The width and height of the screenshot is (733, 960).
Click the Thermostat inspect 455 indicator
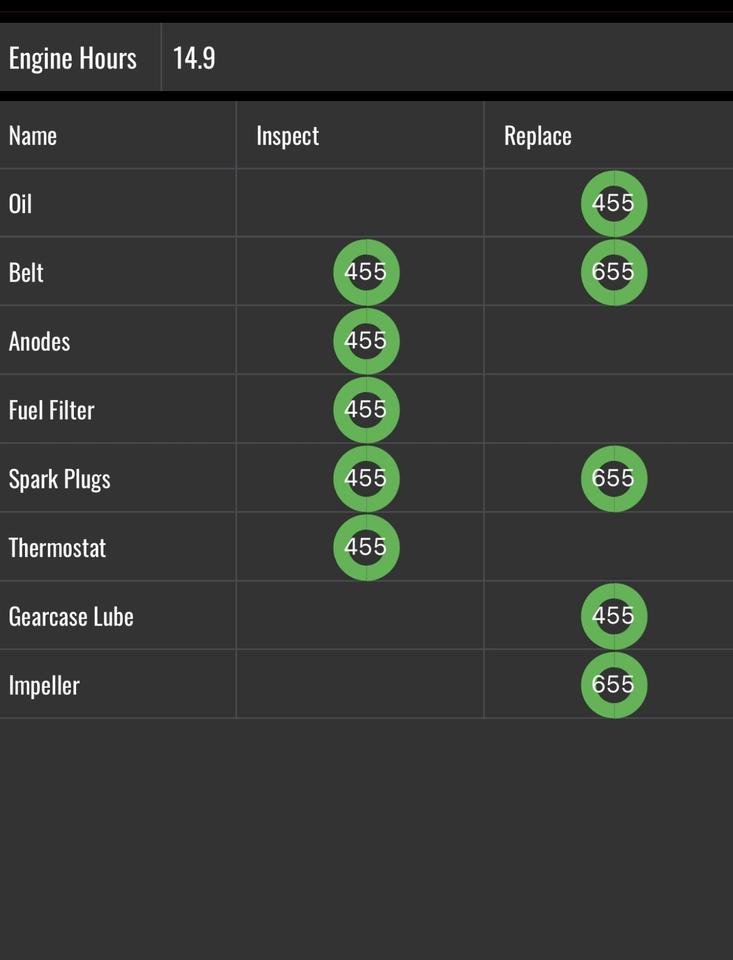(x=366, y=547)
